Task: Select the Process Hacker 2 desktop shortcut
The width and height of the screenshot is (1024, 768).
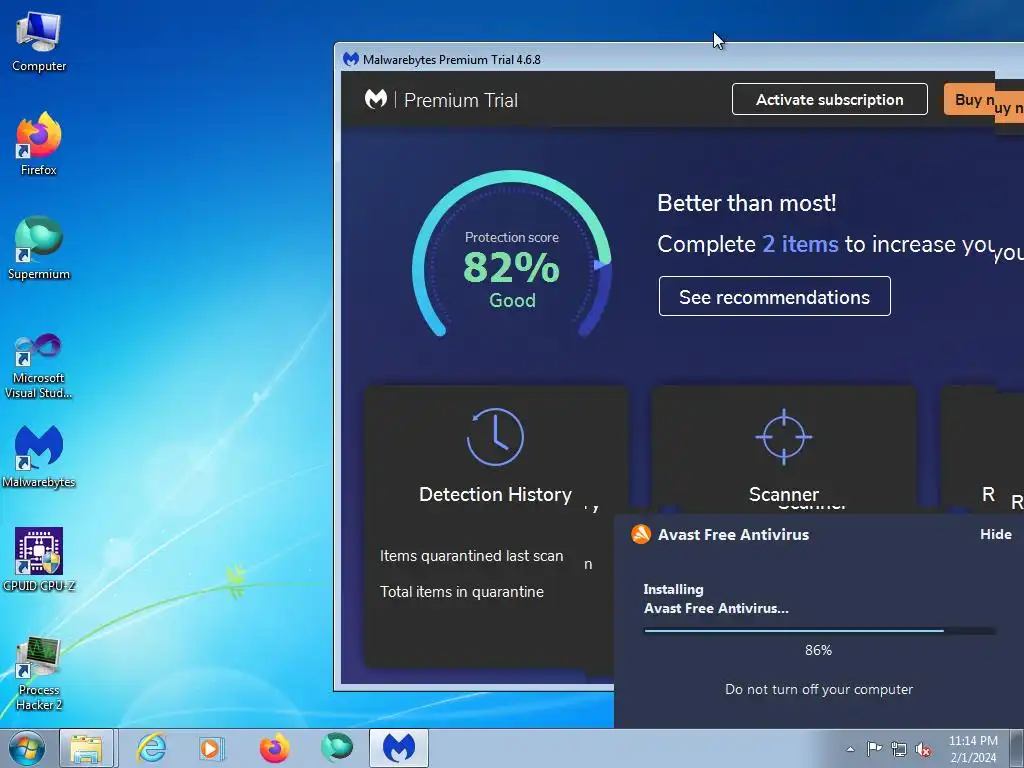Action: [x=39, y=673]
